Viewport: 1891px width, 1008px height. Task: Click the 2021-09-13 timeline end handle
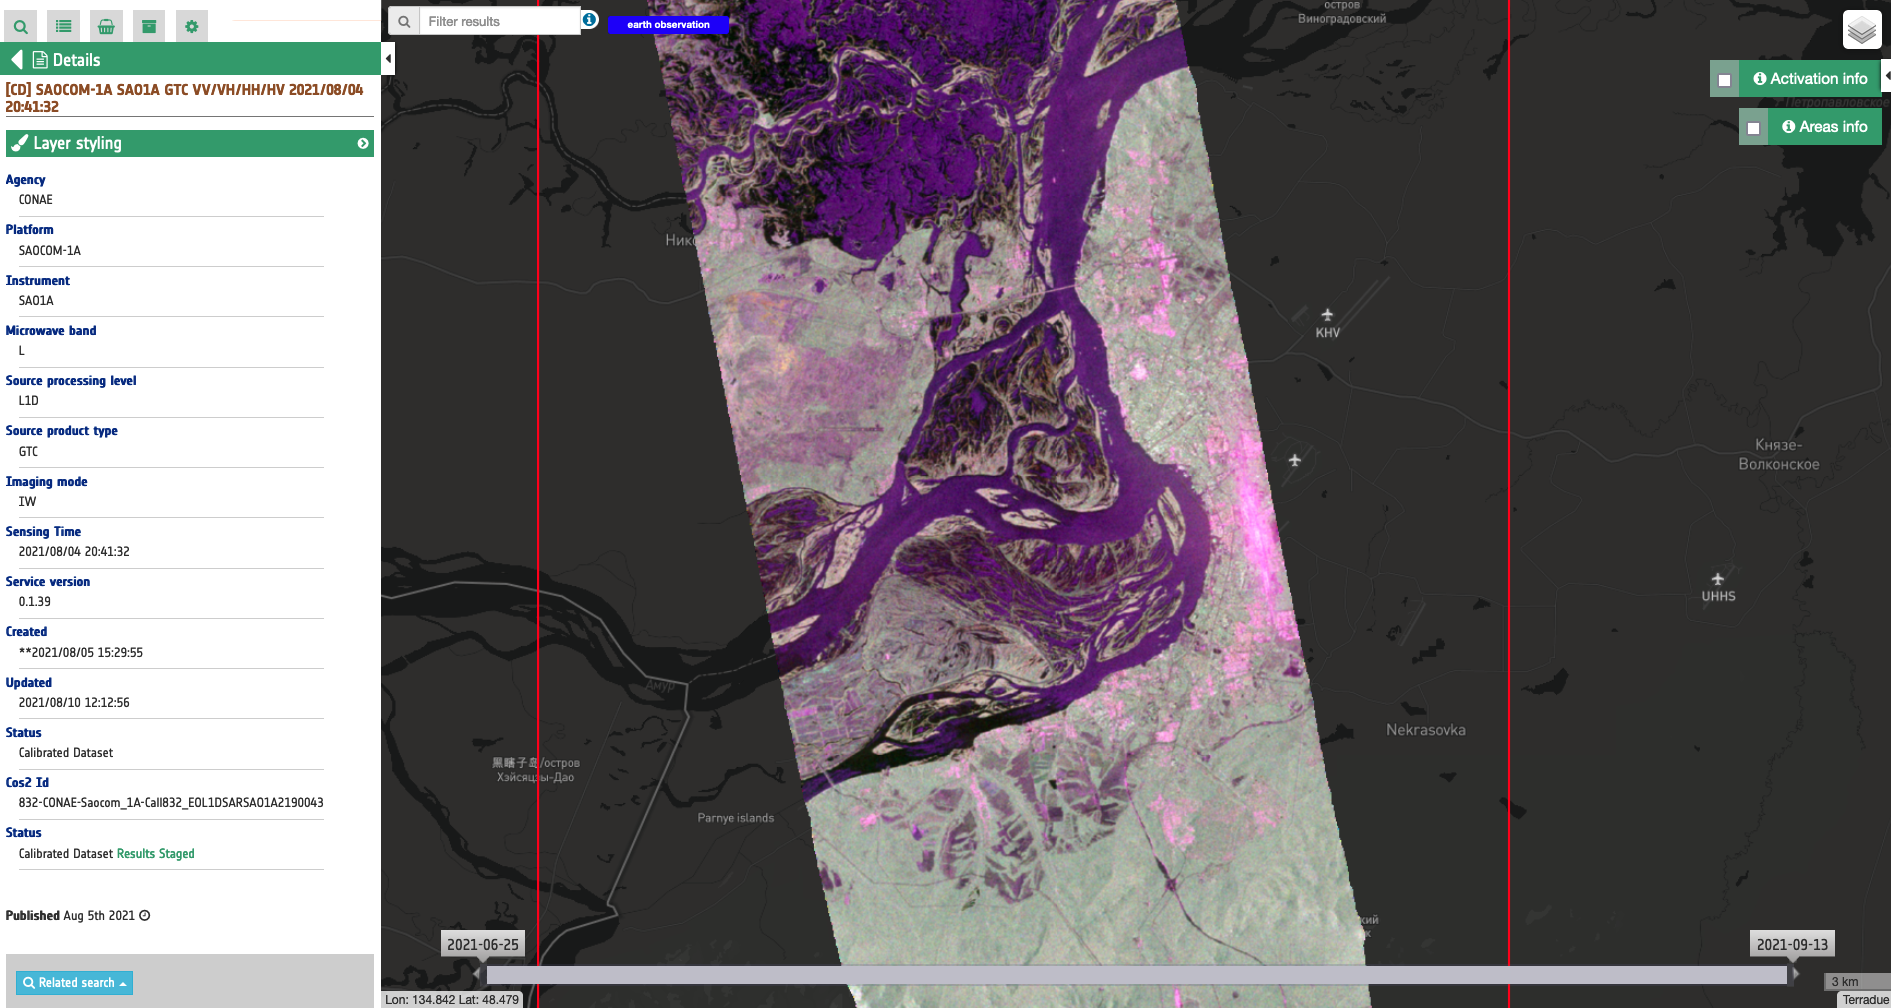(1791, 945)
